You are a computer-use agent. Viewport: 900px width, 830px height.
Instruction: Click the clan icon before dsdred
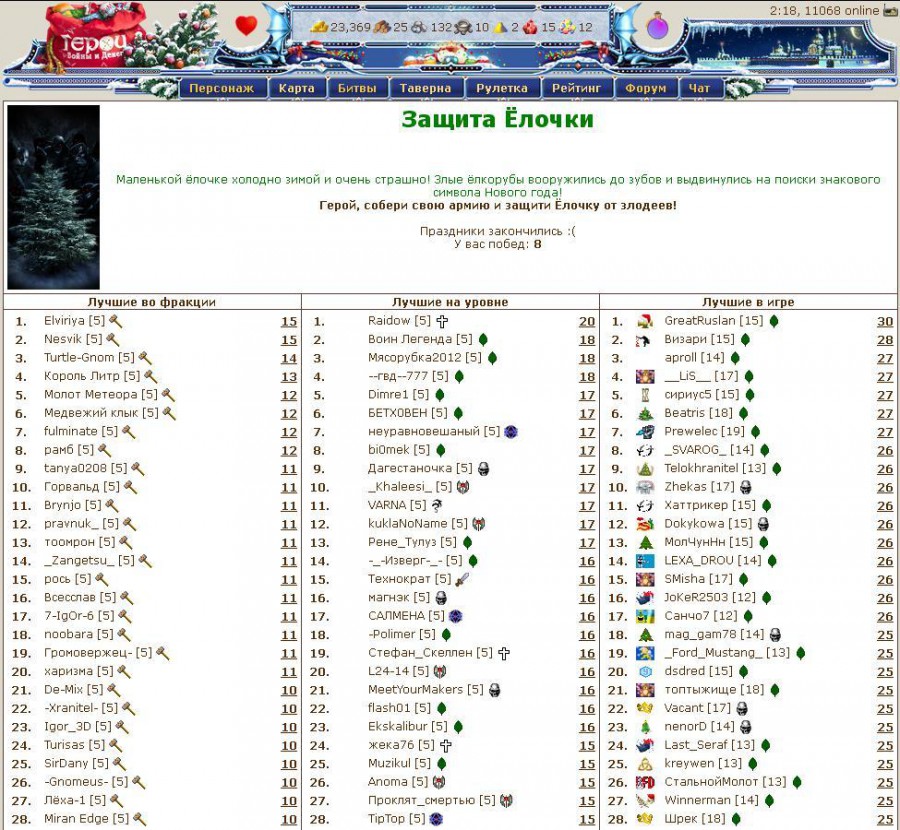[646, 672]
